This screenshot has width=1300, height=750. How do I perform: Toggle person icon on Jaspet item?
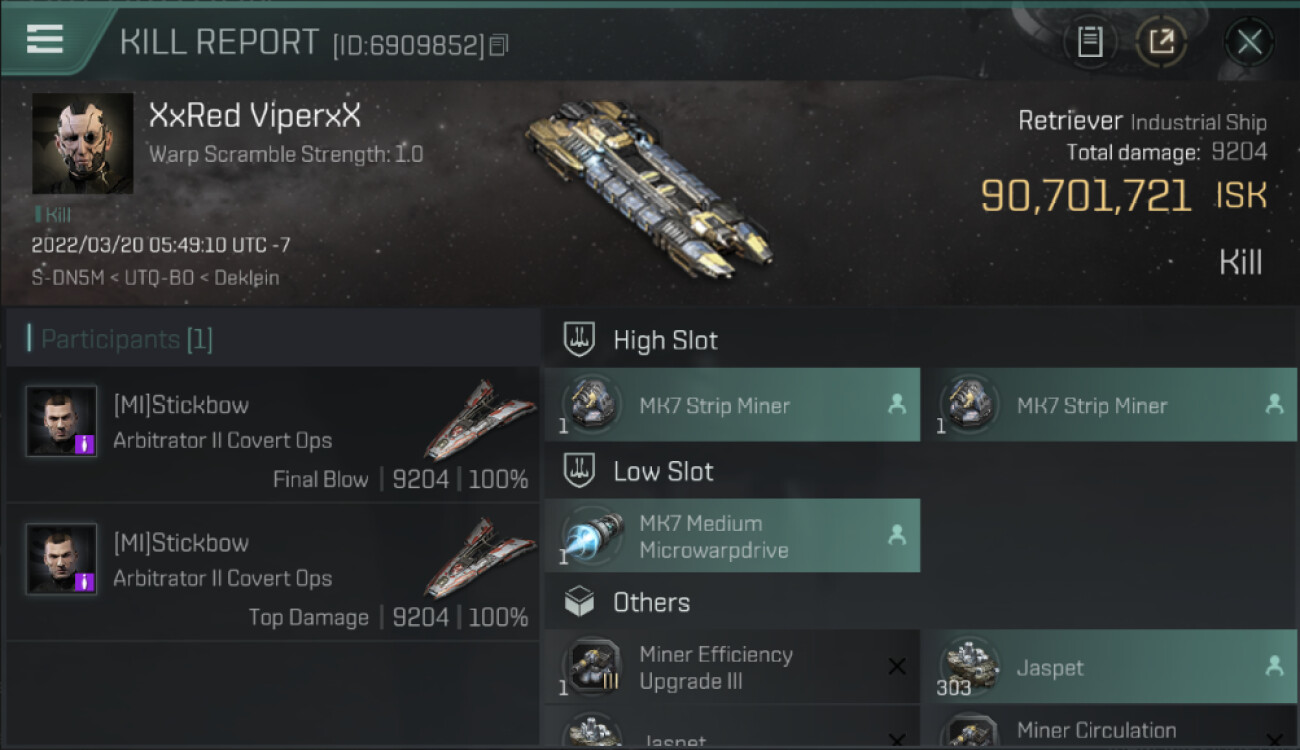[1274, 666]
